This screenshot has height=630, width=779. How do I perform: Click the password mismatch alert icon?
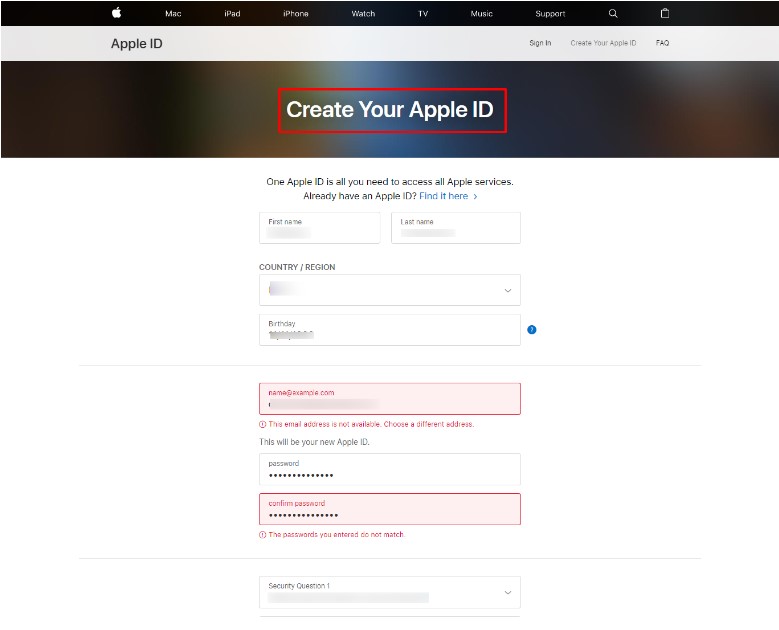[x=262, y=535]
